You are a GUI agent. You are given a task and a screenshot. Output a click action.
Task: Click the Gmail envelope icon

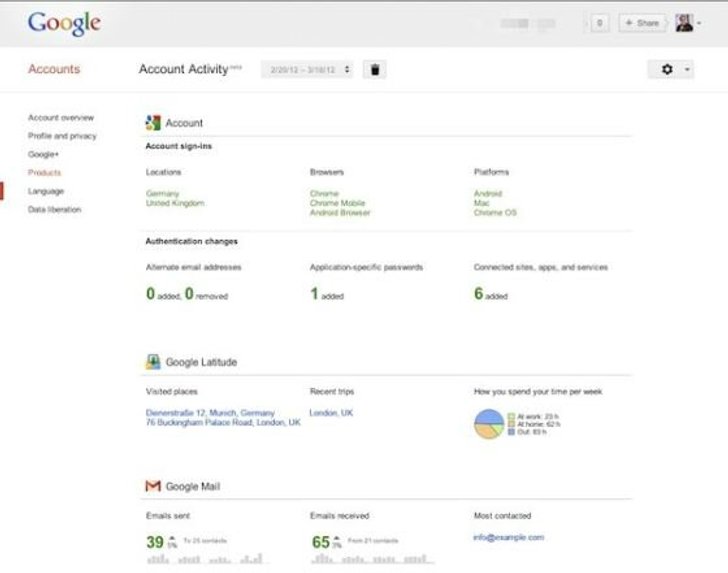tap(153, 486)
